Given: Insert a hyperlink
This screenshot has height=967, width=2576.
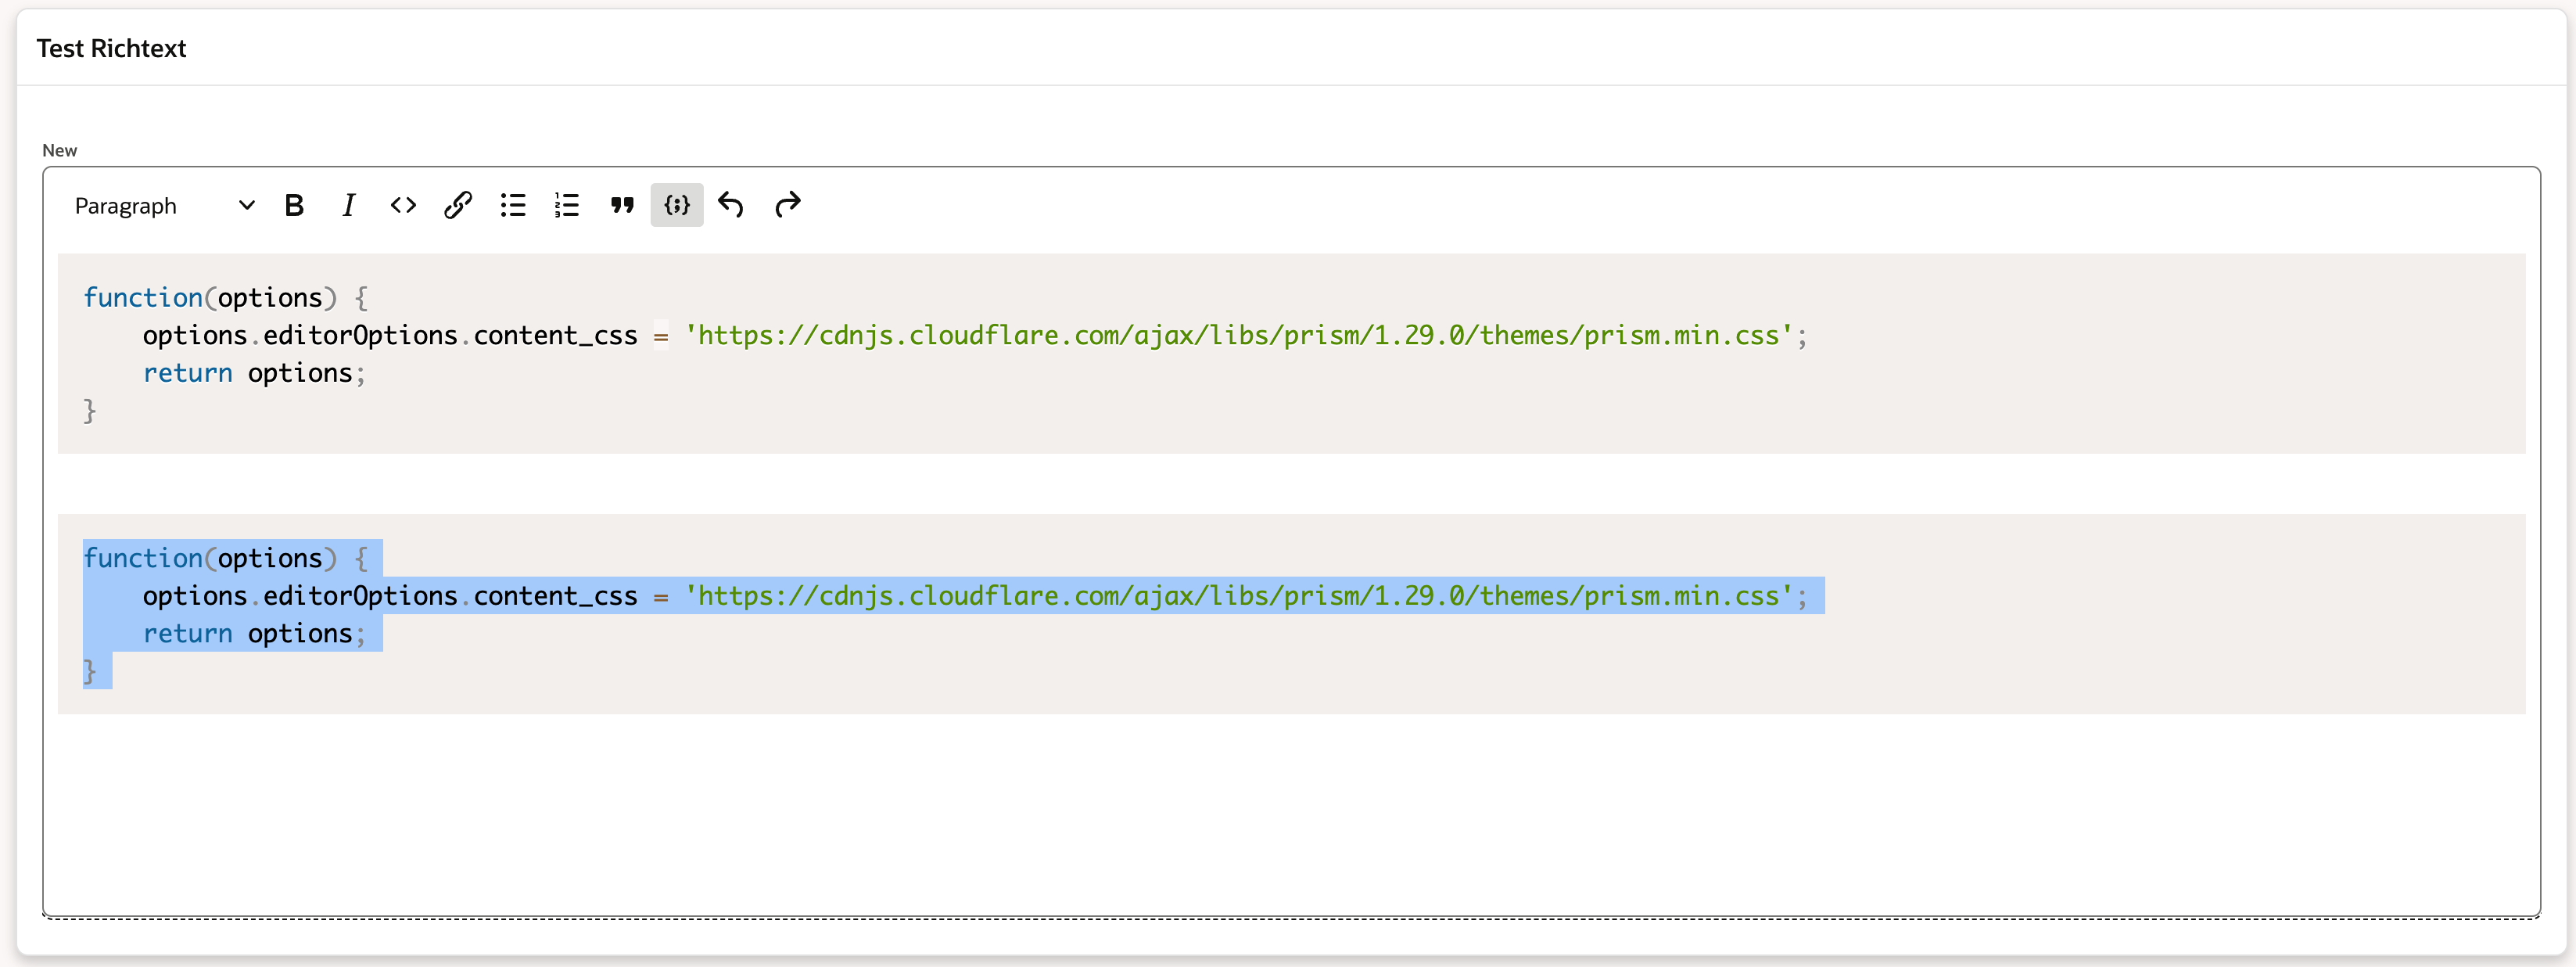Looking at the screenshot, I should pyautogui.click(x=458, y=205).
